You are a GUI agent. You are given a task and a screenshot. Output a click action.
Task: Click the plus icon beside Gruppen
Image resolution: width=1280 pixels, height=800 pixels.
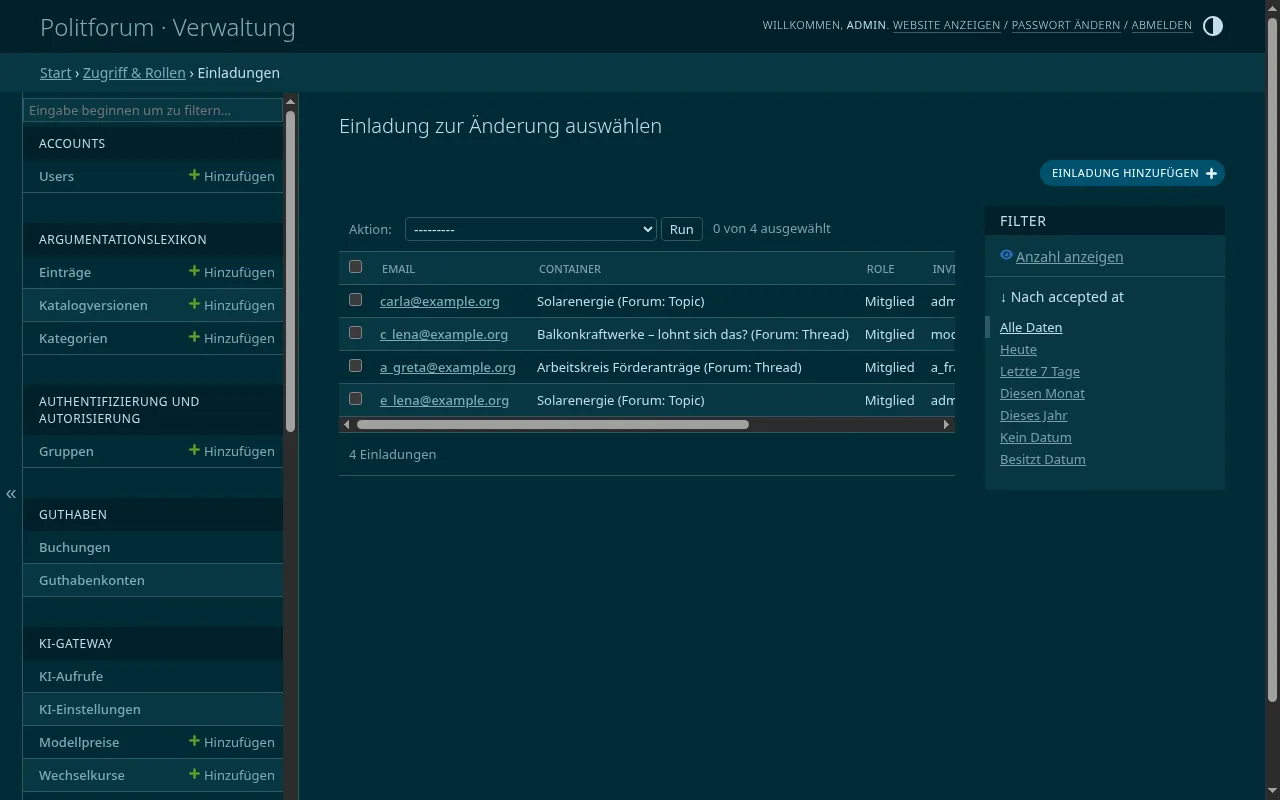194,450
